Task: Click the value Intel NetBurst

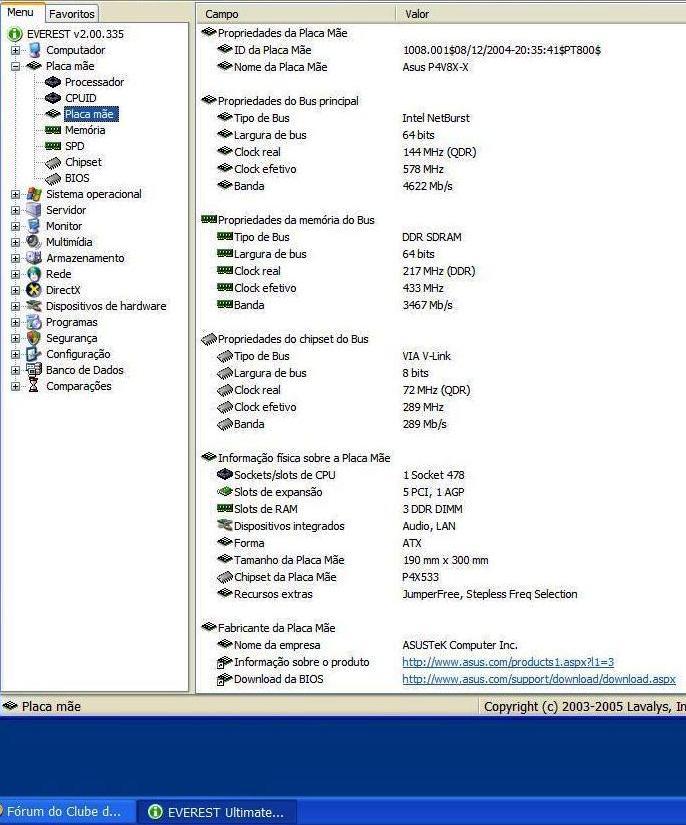Action: 436,118
